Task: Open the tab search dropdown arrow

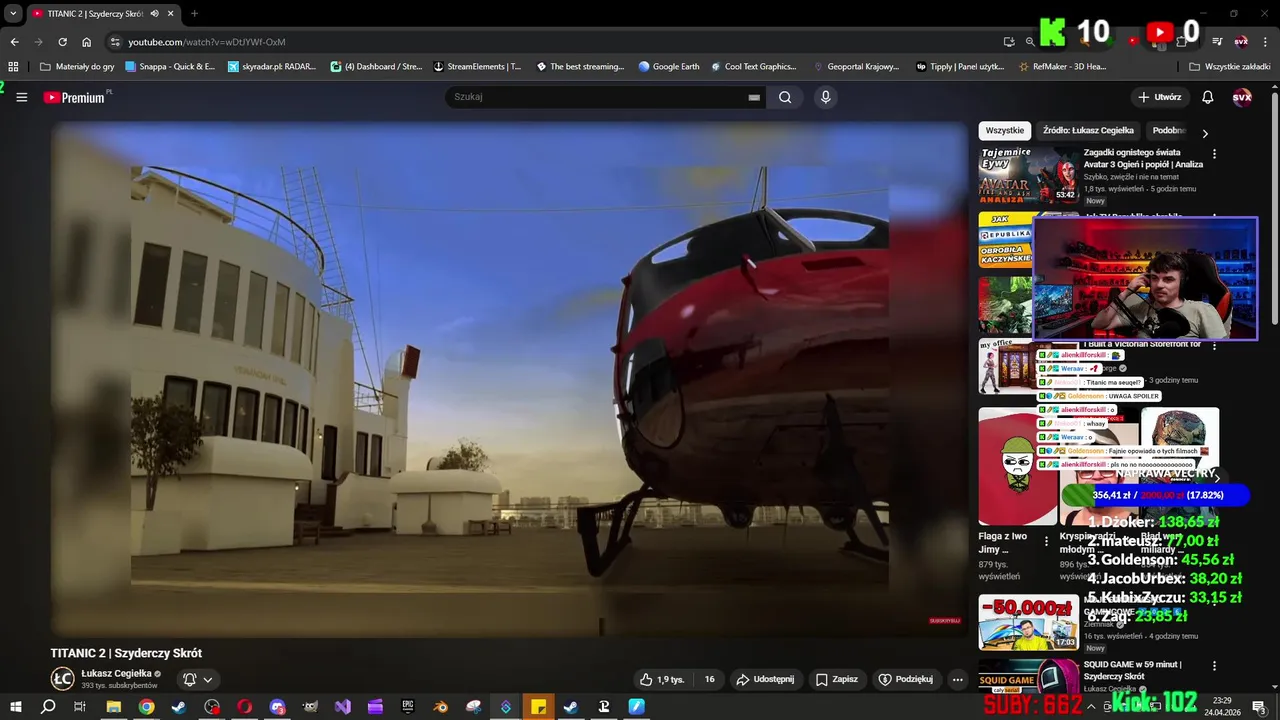Action: coord(13,14)
